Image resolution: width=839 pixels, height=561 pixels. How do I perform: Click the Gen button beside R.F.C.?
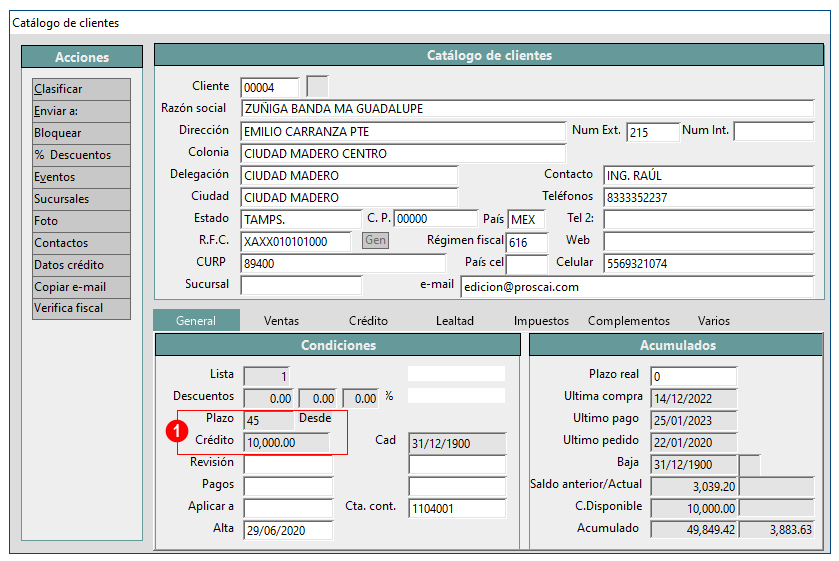(376, 240)
